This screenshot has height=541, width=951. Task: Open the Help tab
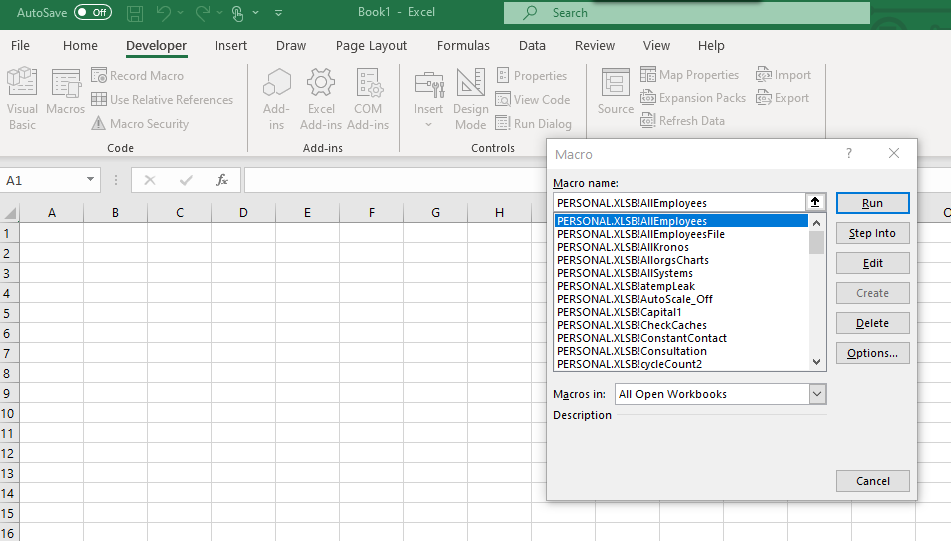711,45
